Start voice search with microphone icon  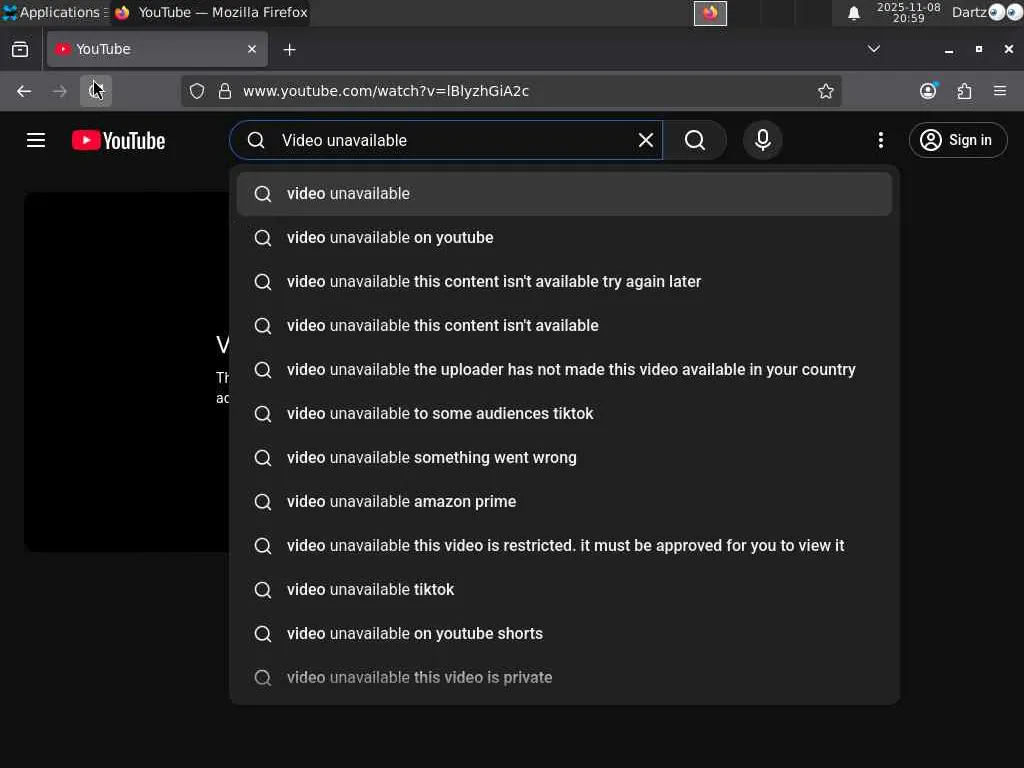pos(762,141)
